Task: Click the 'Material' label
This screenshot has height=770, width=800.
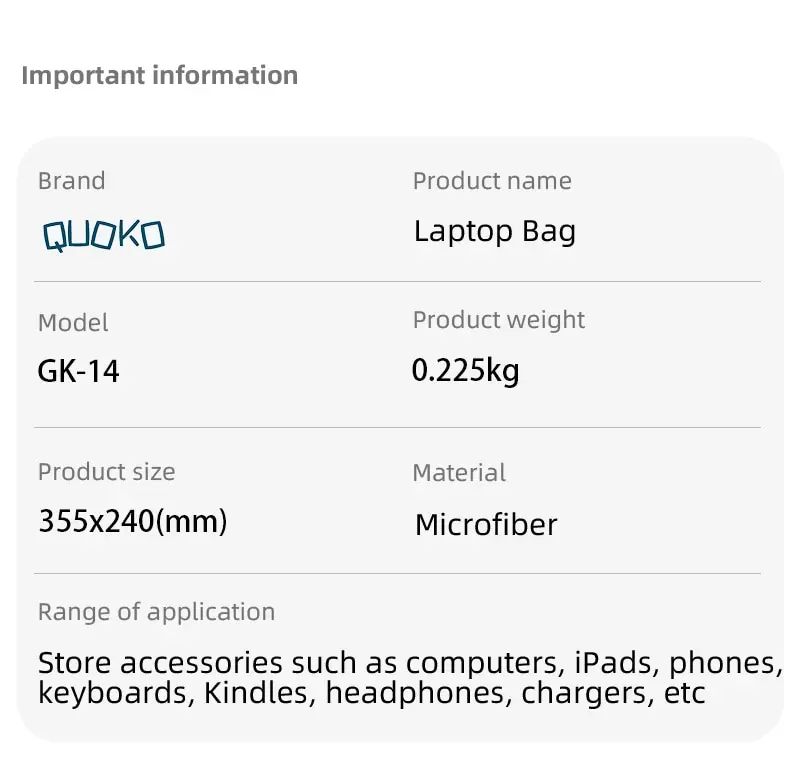Action: pos(459,472)
